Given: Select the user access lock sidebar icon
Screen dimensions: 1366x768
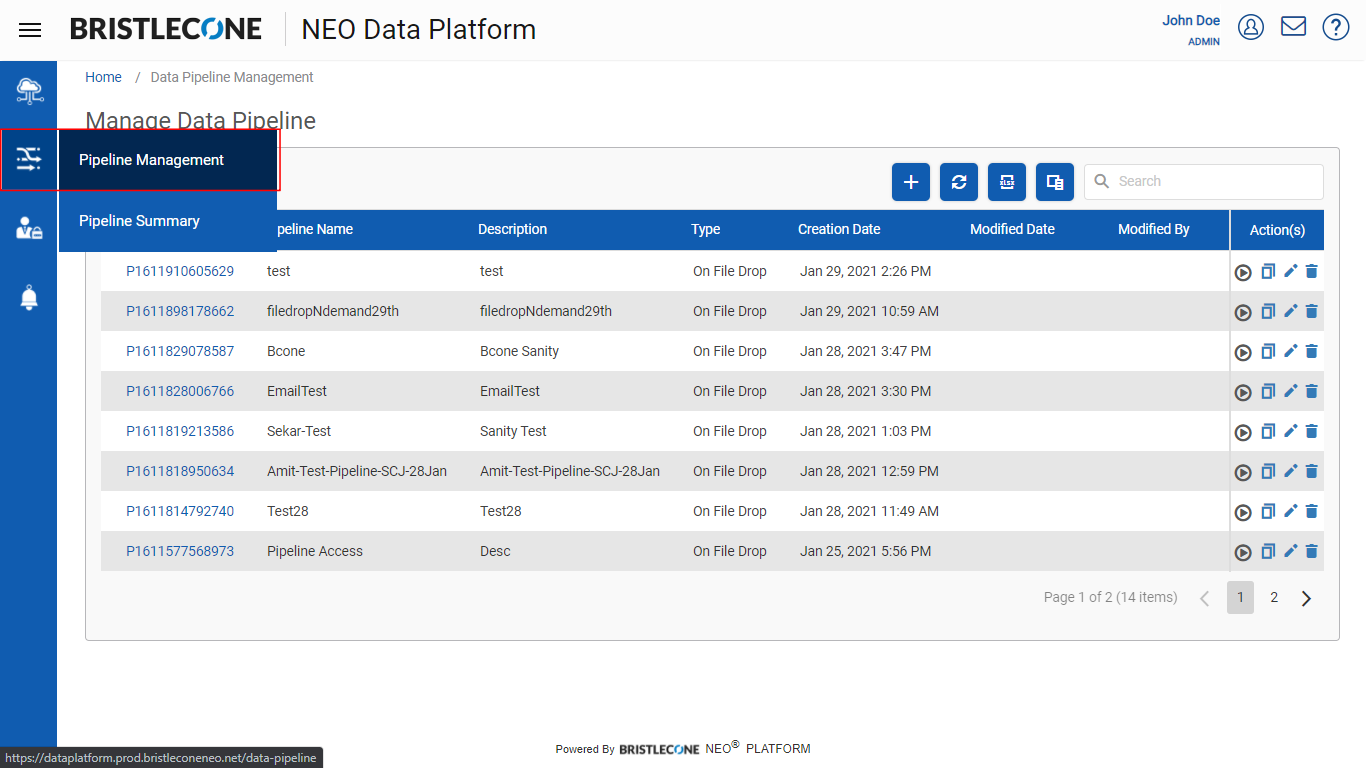Looking at the screenshot, I should click(29, 228).
